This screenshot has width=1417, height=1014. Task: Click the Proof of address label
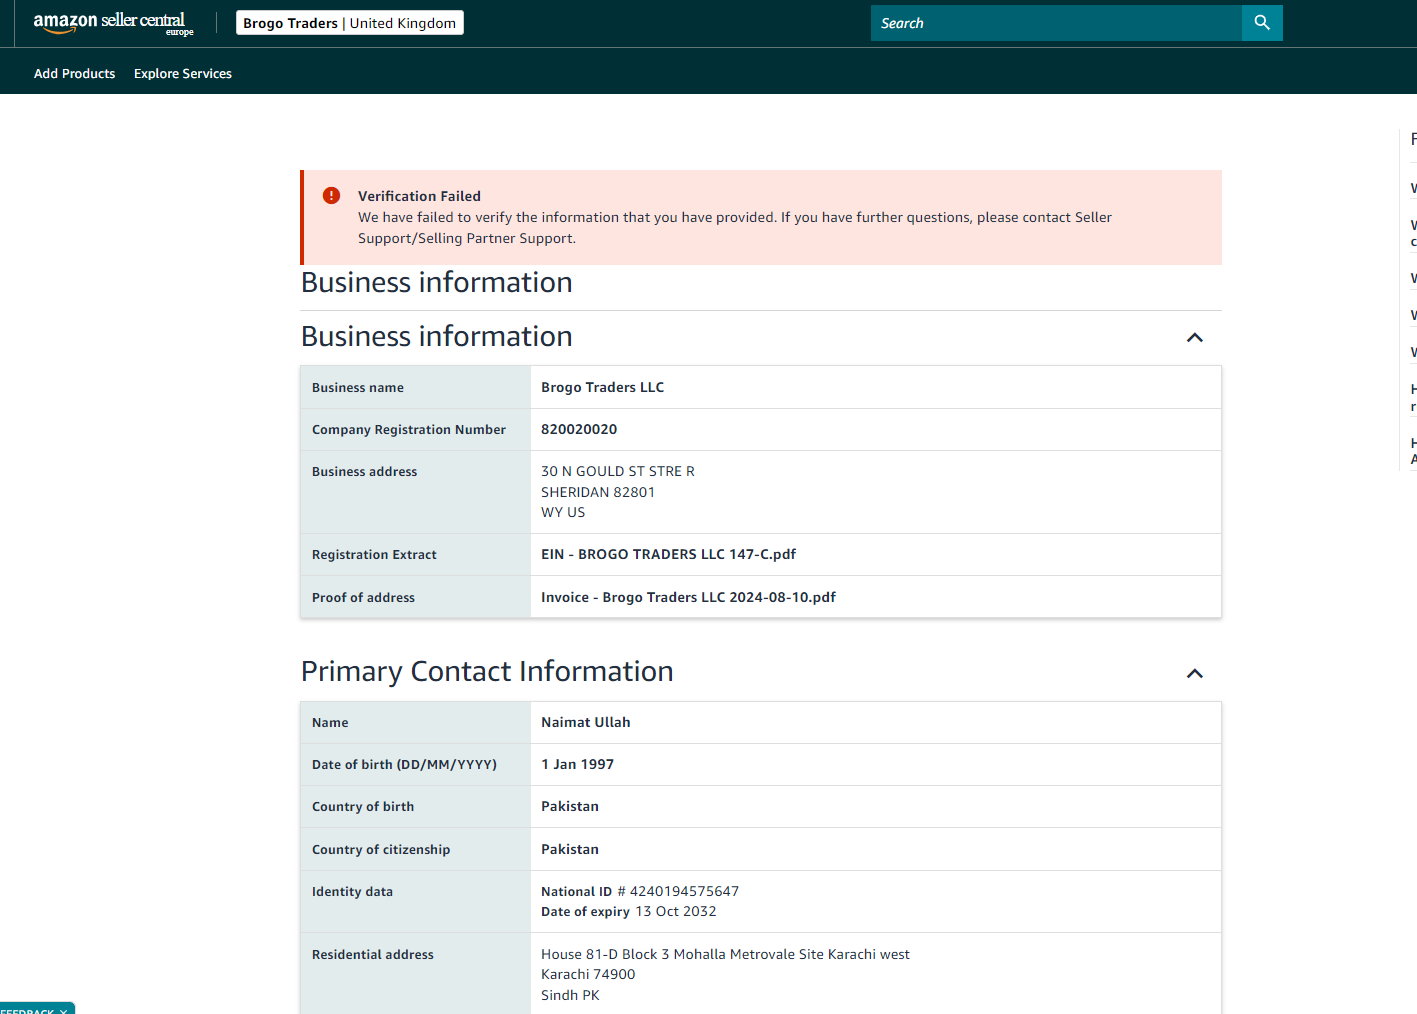pyautogui.click(x=363, y=597)
